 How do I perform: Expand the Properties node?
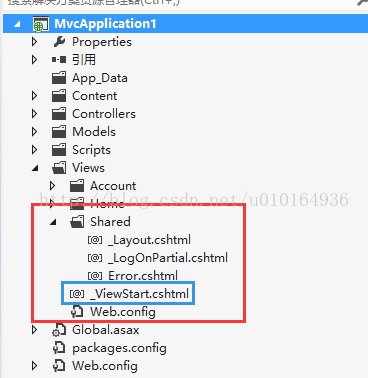34,42
